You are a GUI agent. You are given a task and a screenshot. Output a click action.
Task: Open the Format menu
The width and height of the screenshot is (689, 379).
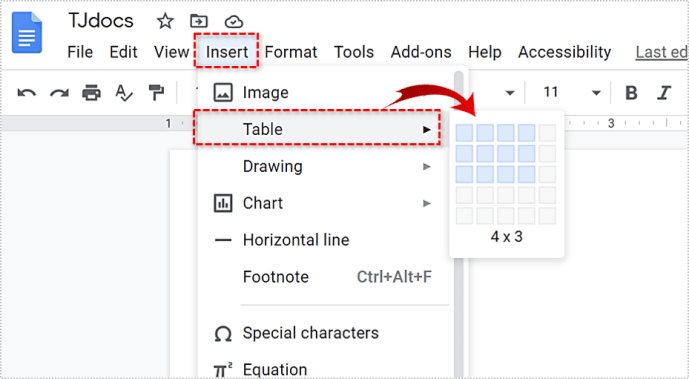point(290,52)
